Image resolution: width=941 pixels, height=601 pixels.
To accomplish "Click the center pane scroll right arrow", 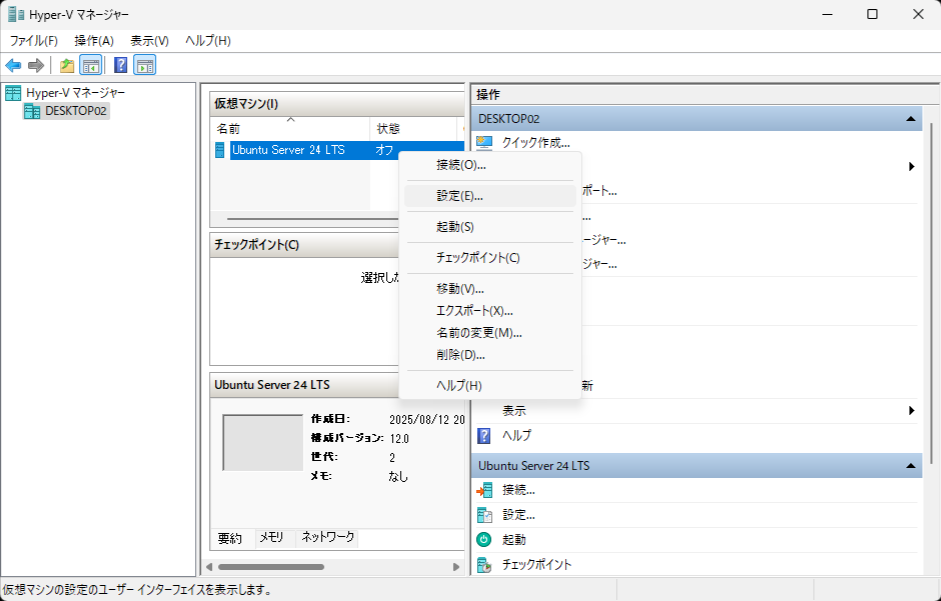I will tap(456, 567).
